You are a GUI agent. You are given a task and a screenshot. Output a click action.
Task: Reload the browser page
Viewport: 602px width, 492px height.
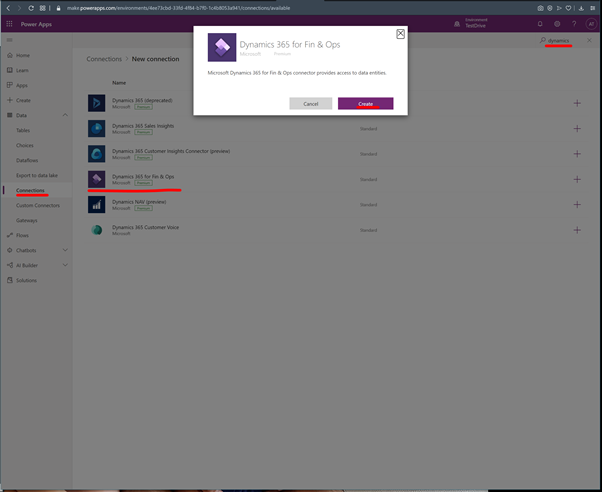click(x=31, y=8)
